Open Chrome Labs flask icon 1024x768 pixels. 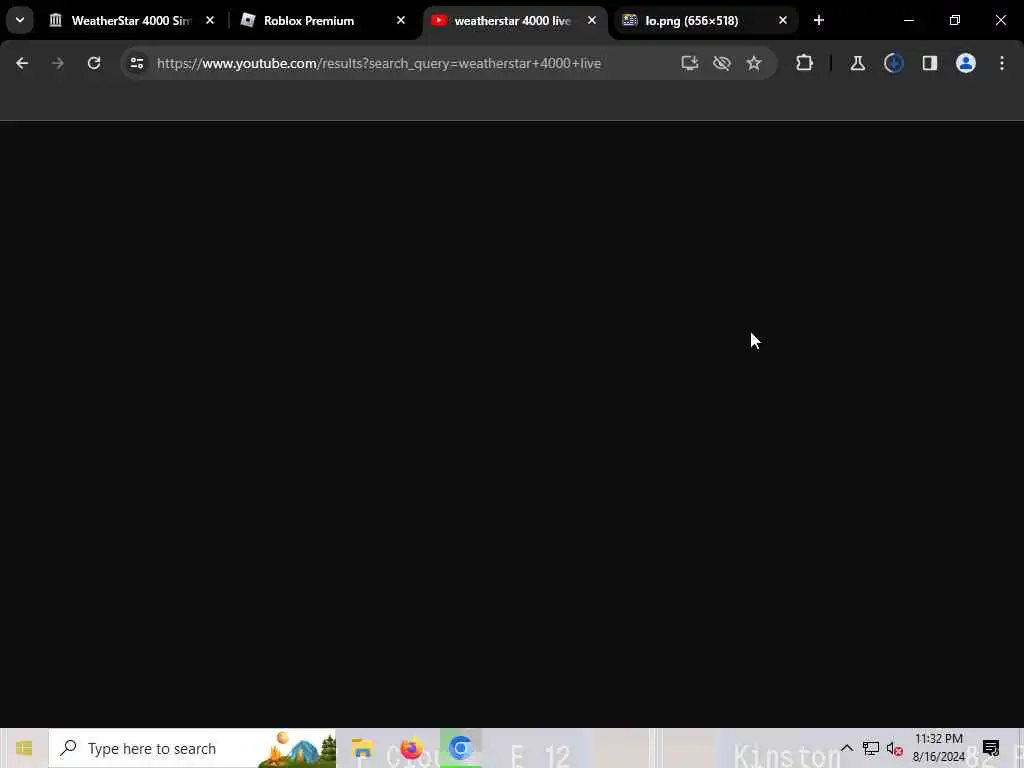tap(857, 63)
